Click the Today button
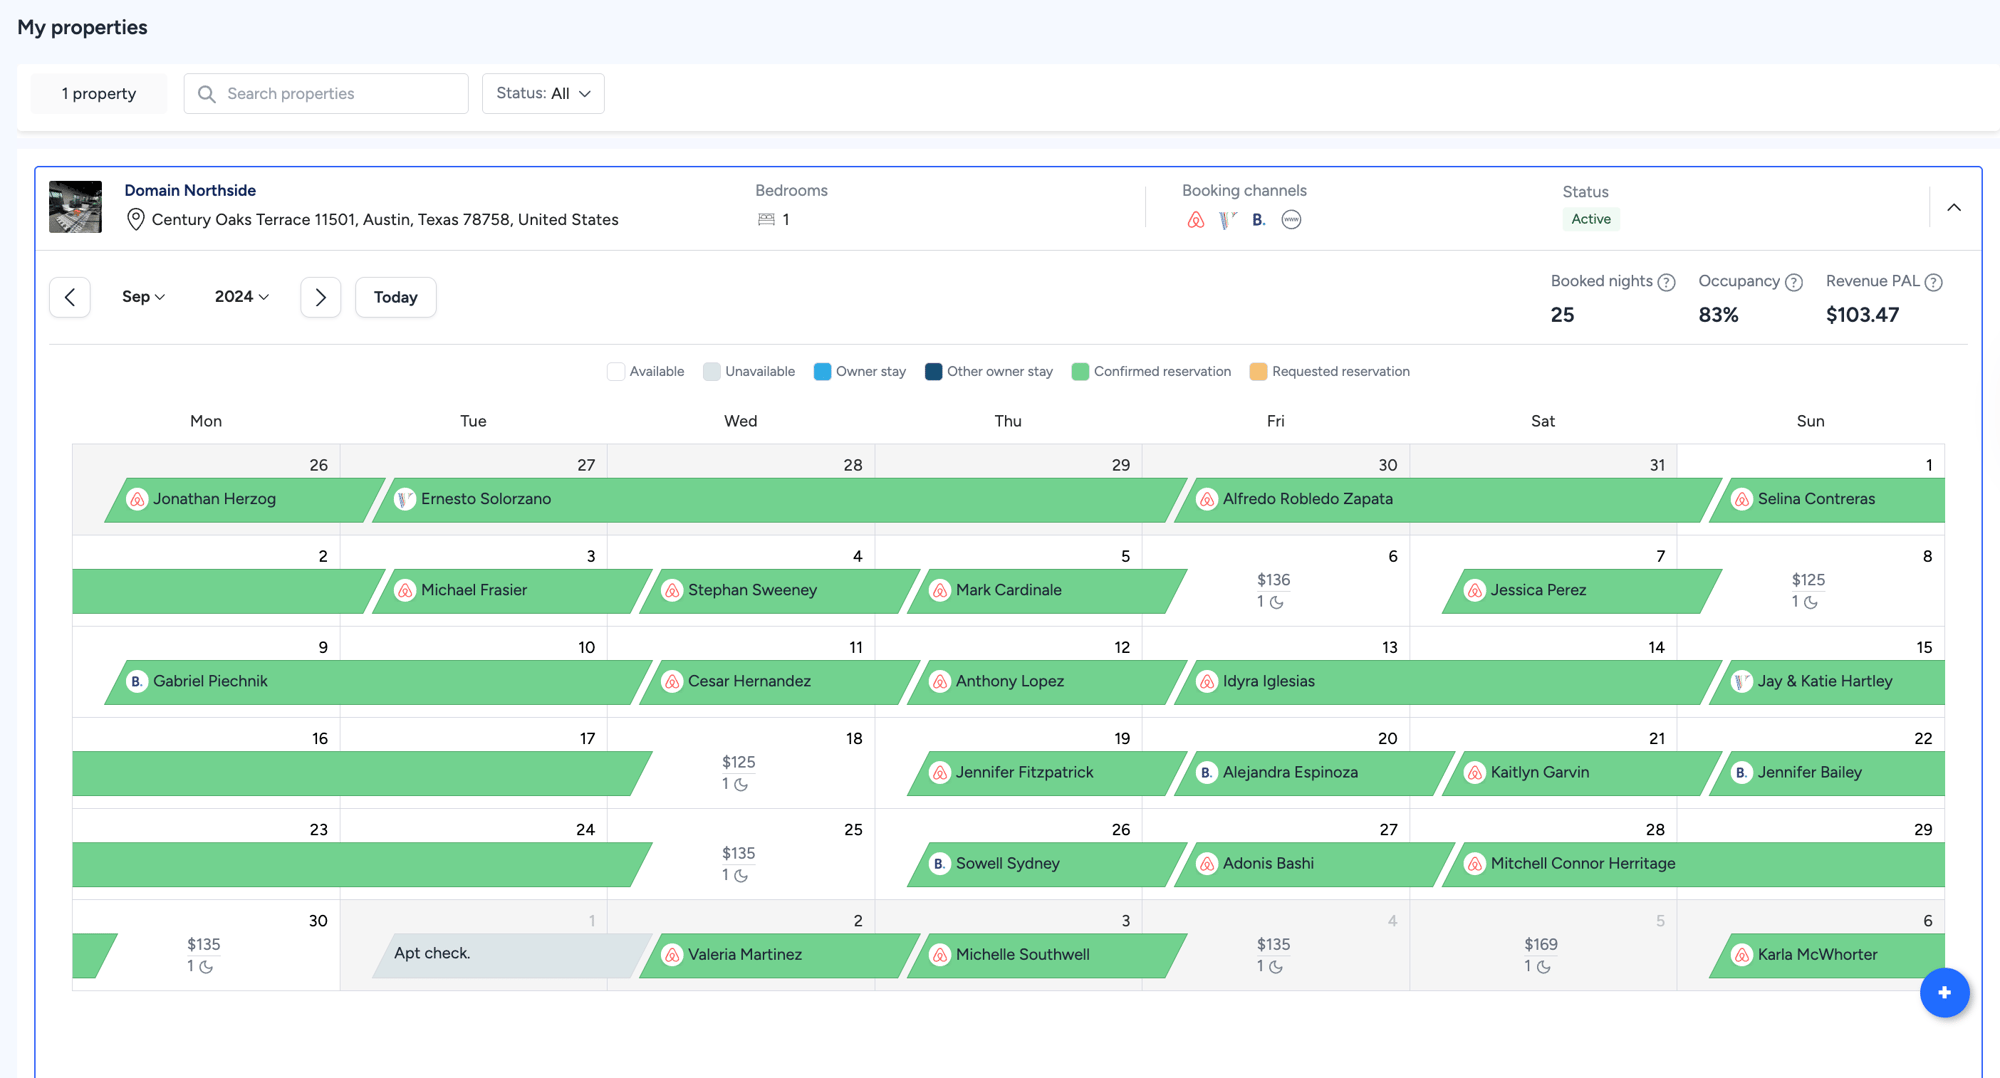2000x1078 pixels. pyautogui.click(x=396, y=297)
